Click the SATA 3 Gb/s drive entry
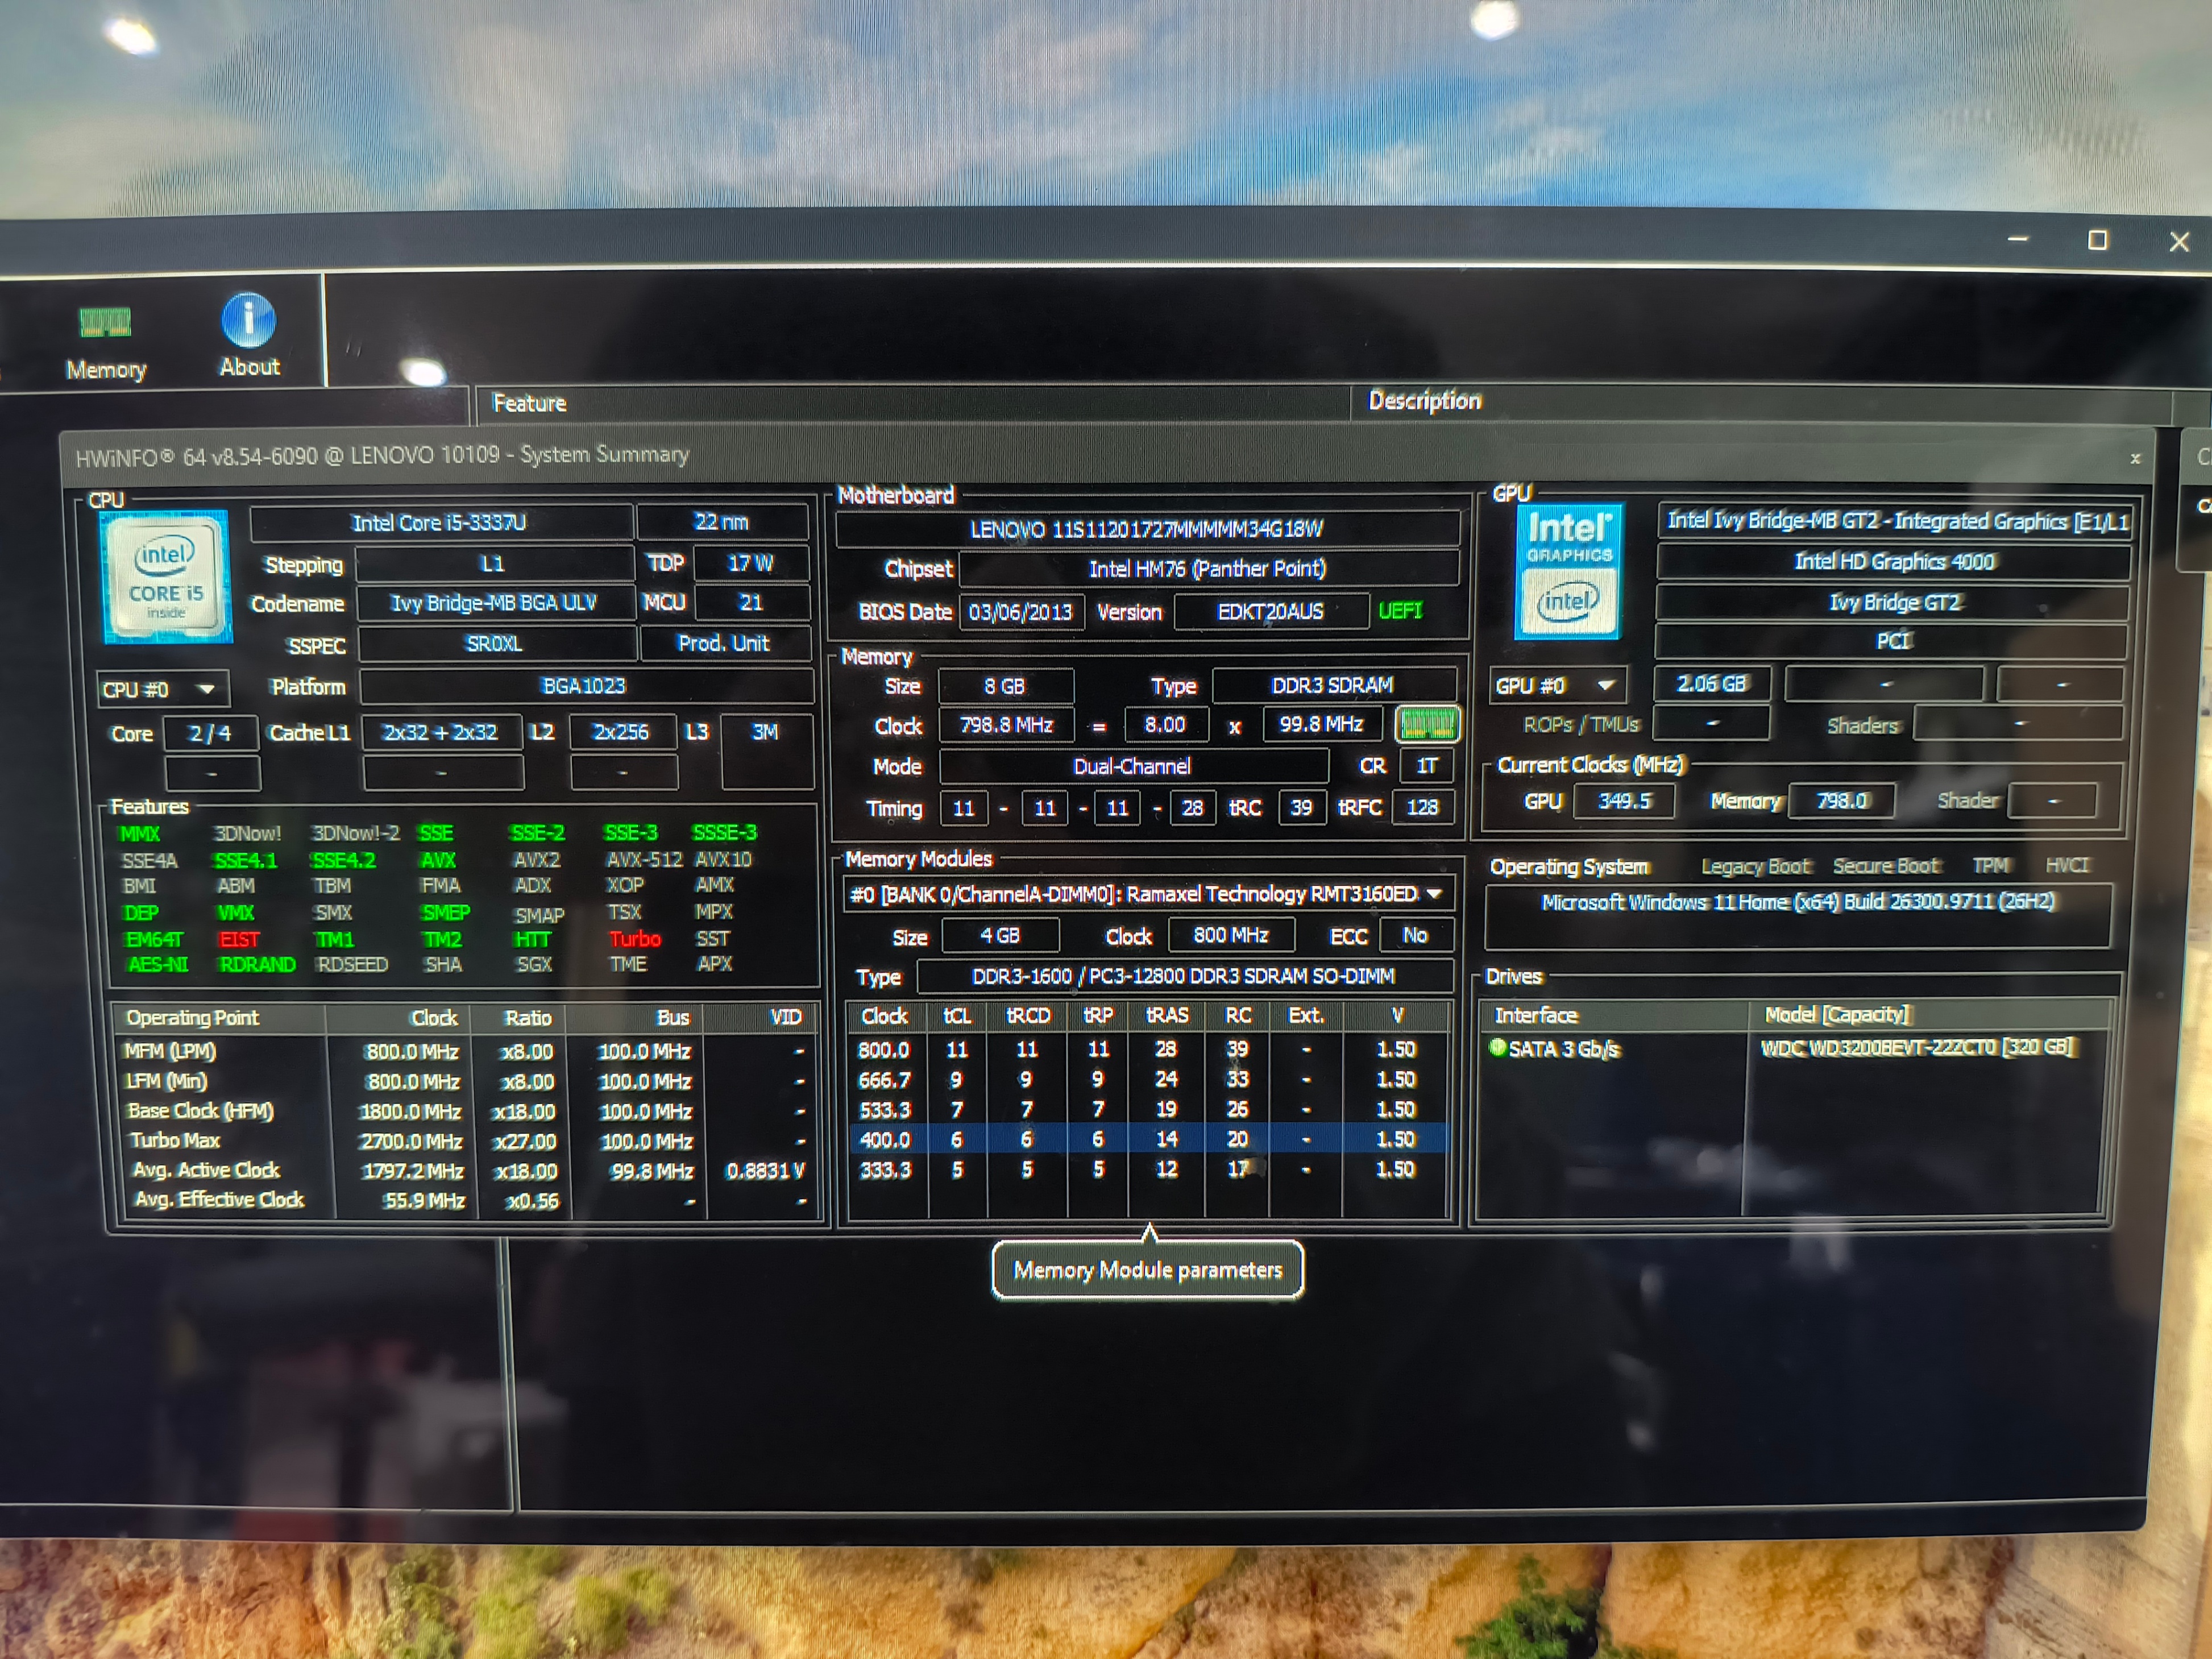Viewport: 2212px width, 1659px height. tap(1556, 1049)
